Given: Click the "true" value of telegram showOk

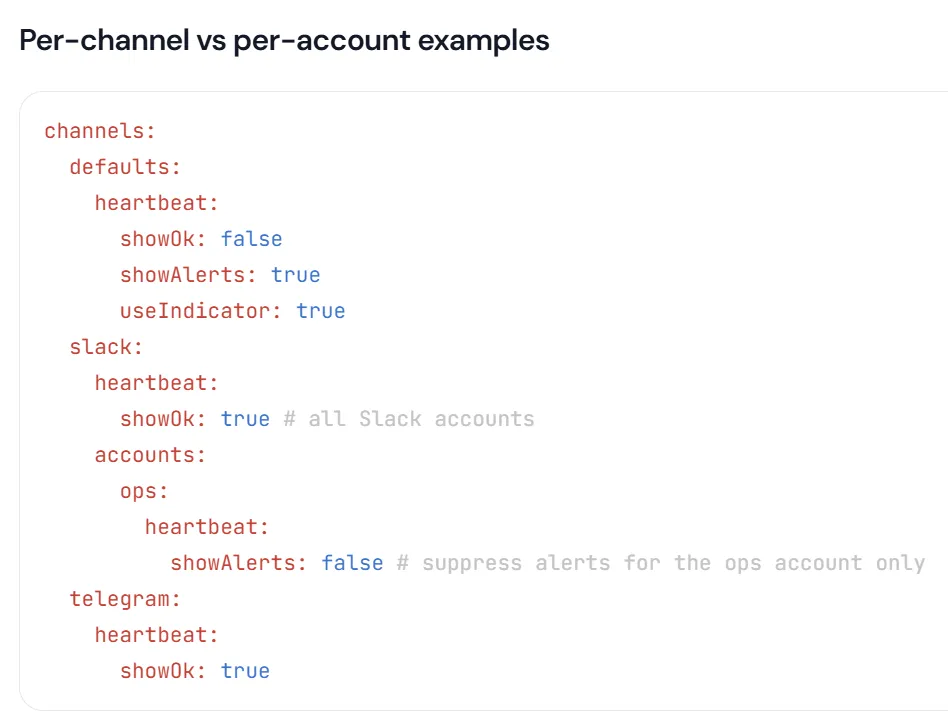Looking at the screenshot, I should point(245,671).
